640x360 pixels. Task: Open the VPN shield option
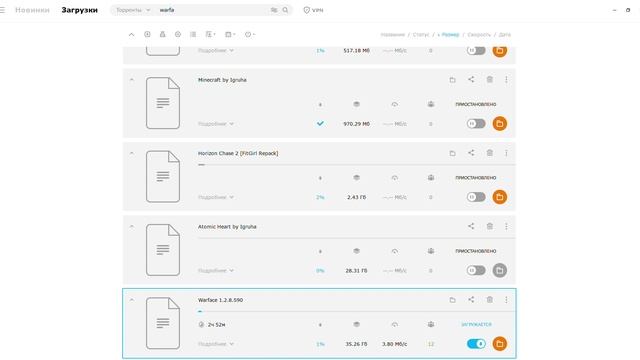tap(313, 10)
